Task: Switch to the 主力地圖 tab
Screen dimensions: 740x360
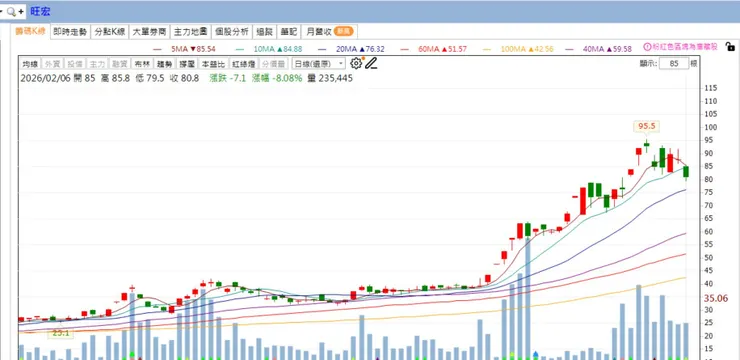Action: [191, 32]
